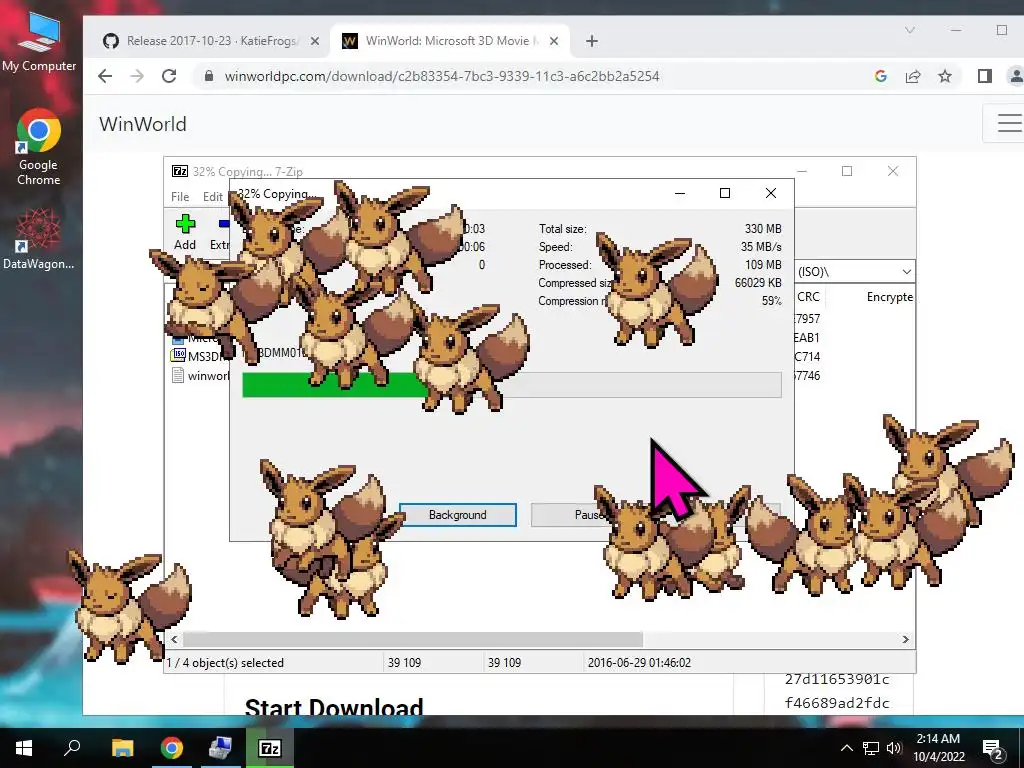Image resolution: width=1024 pixels, height=768 pixels.
Task: Close the WinWorld tab
Action: tap(554, 41)
